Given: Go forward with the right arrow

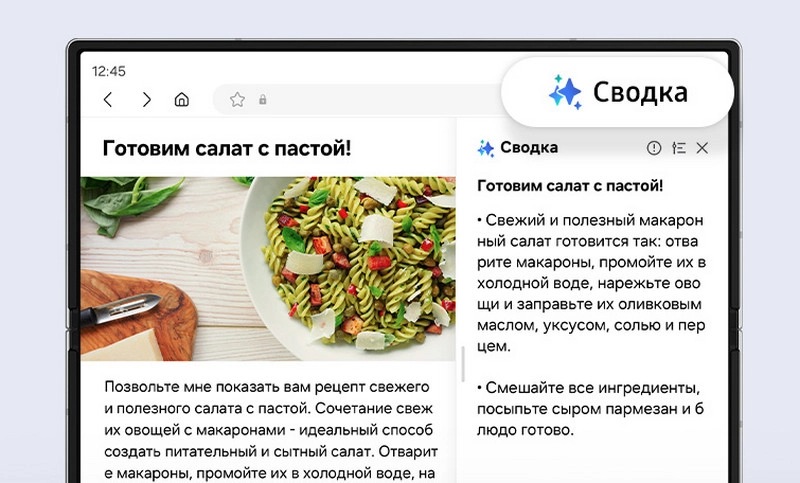Looking at the screenshot, I should coord(146,99).
